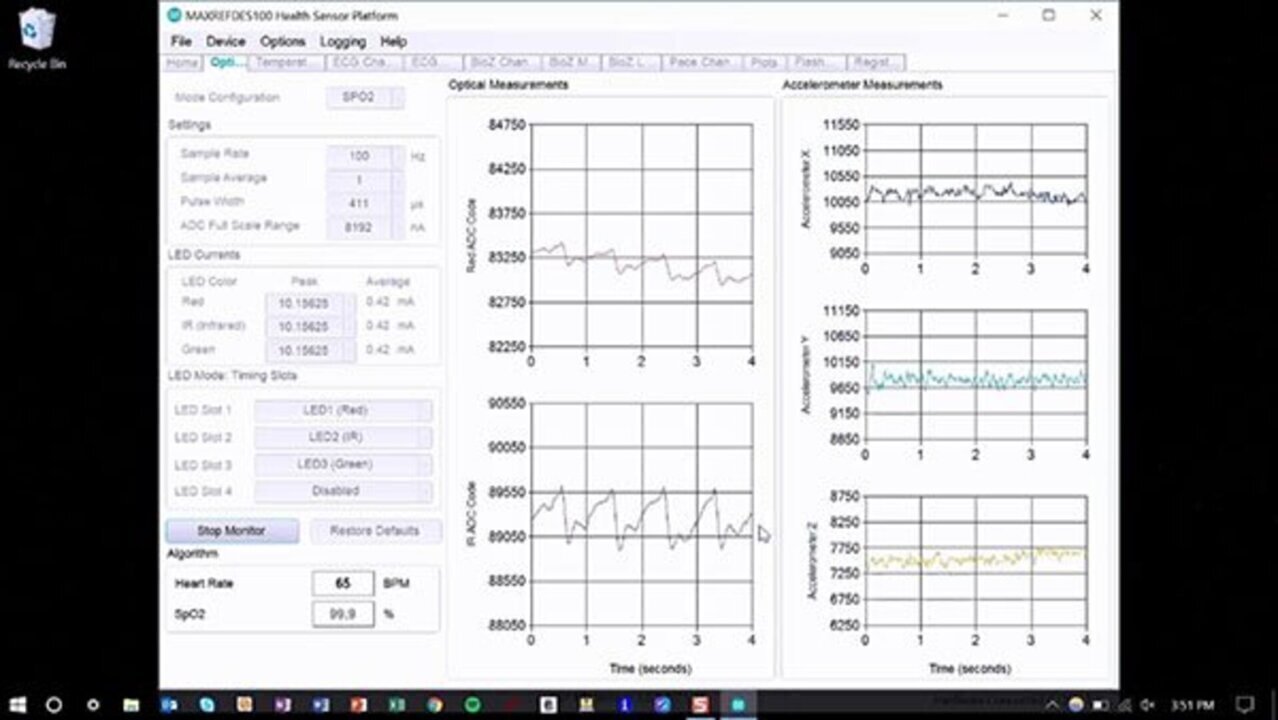Open the Help menu
The width and height of the screenshot is (1278, 720).
(x=393, y=41)
